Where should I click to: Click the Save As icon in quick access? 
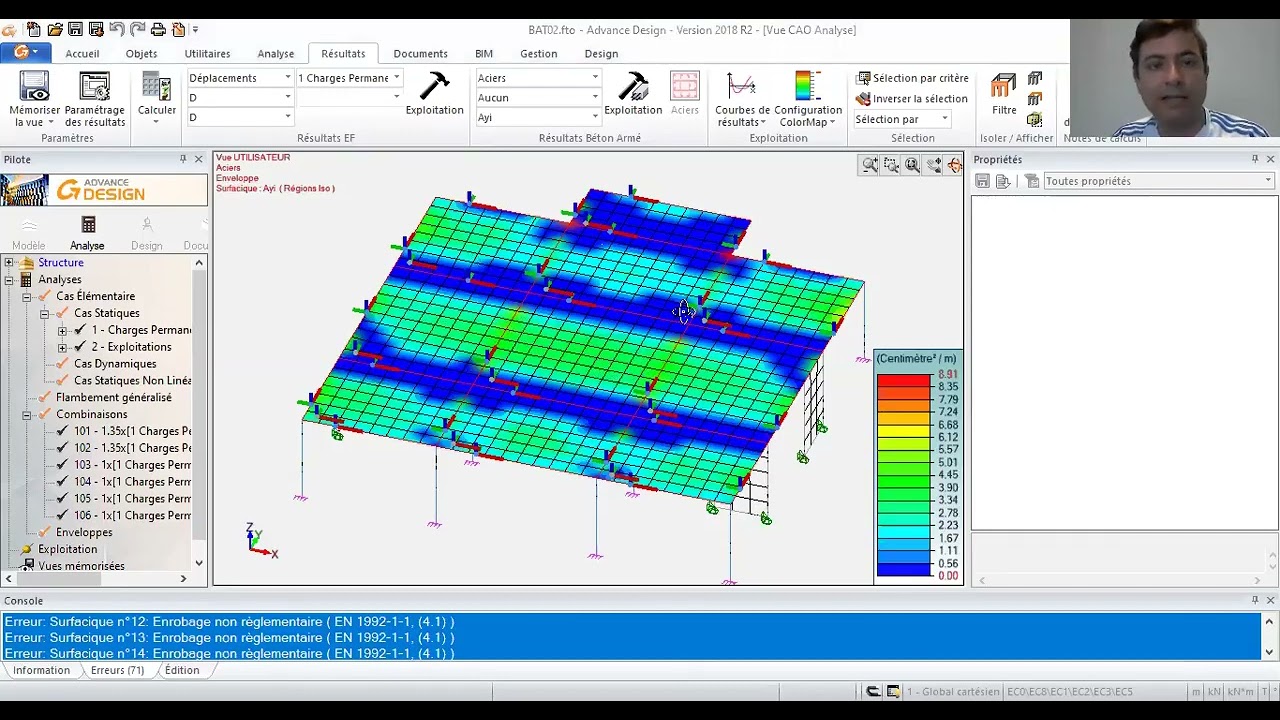click(96, 30)
